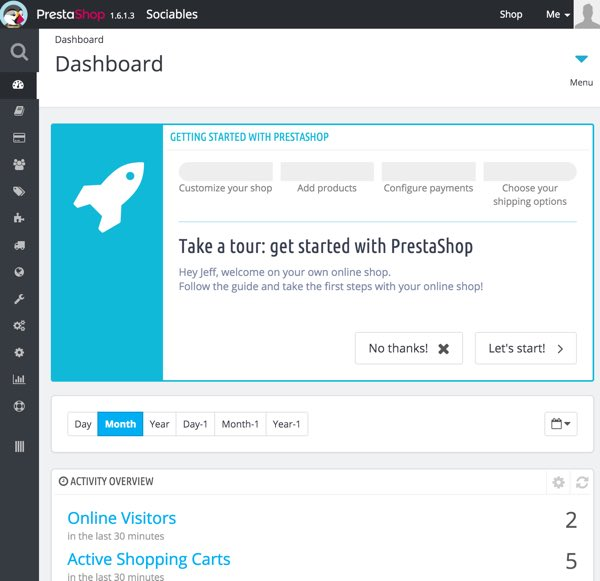
Task: Open the Shop link in top bar
Action: [x=510, y=15]
